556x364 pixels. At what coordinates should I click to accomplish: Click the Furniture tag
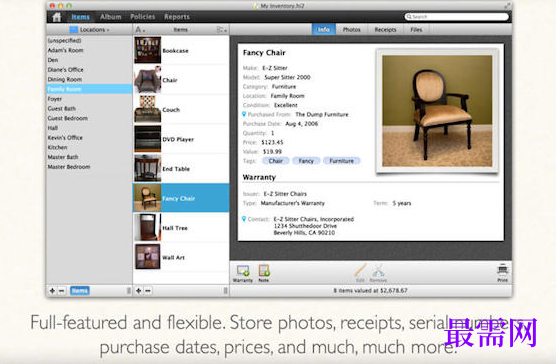[341, 161]
